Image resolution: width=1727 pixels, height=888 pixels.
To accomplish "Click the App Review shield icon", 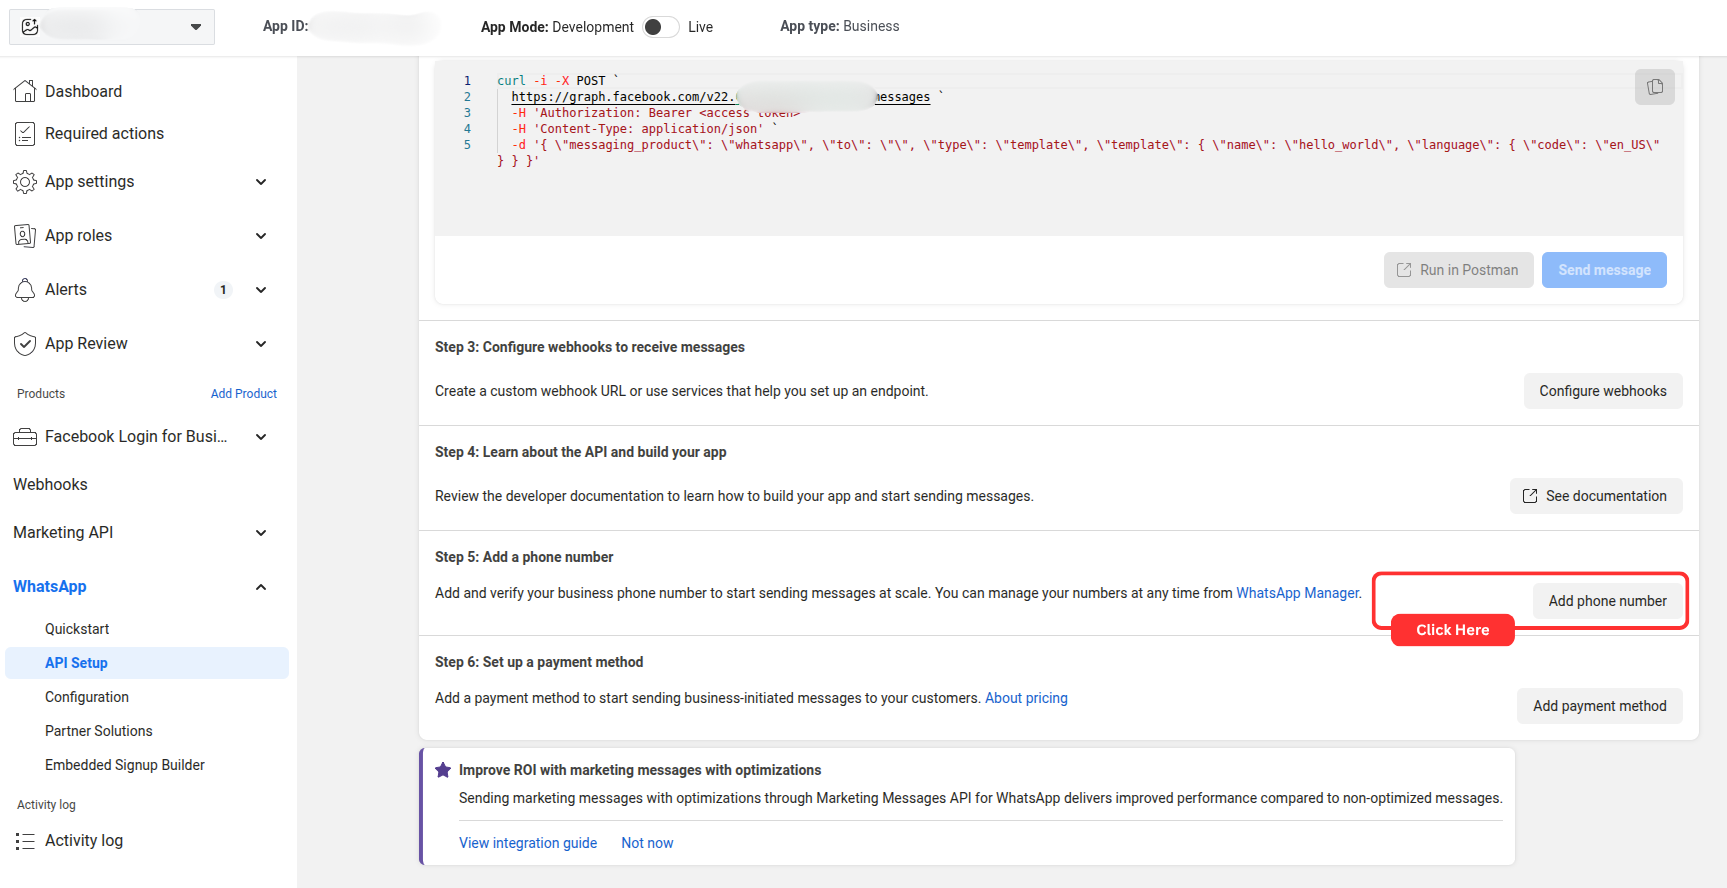I will 25,344.
